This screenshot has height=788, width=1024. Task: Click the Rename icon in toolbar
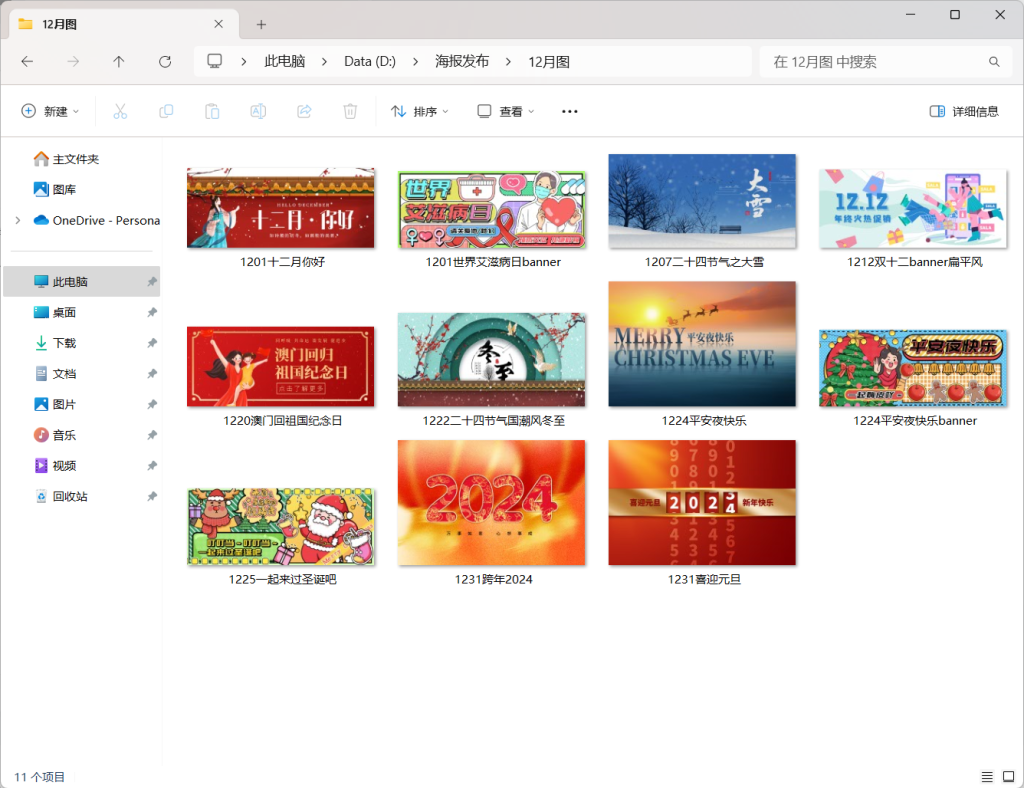[x=258, y=111]
